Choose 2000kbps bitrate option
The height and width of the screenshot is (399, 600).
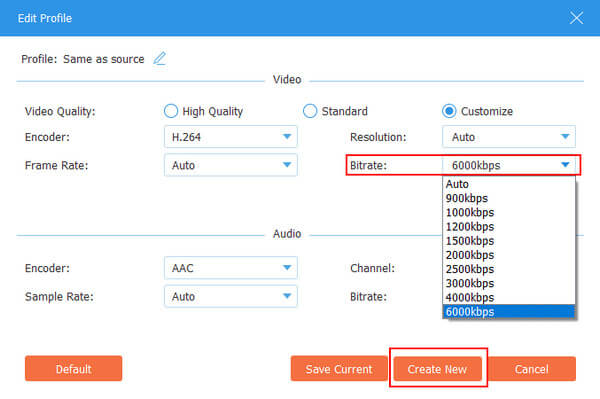(x=509, y=255)
